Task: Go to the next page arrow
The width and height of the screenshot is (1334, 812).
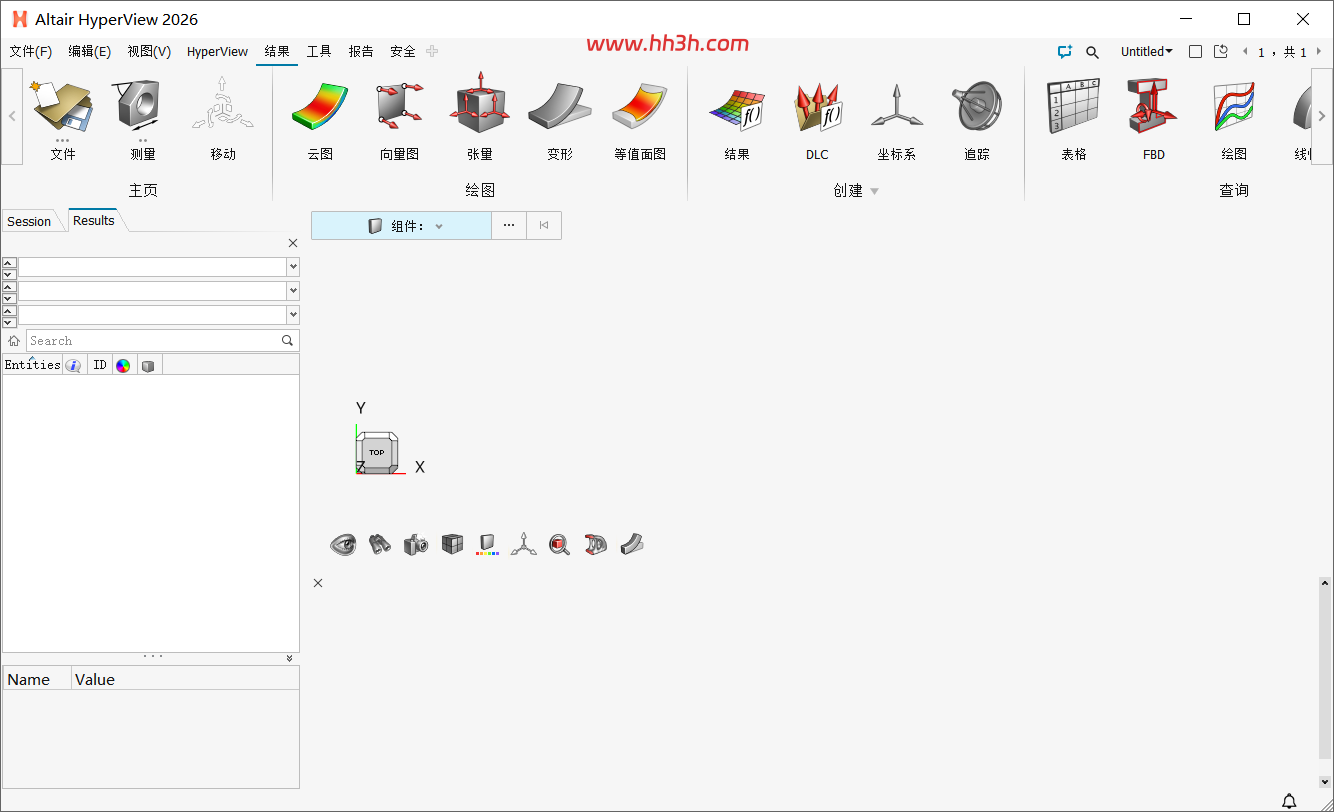Action: 1319,52
